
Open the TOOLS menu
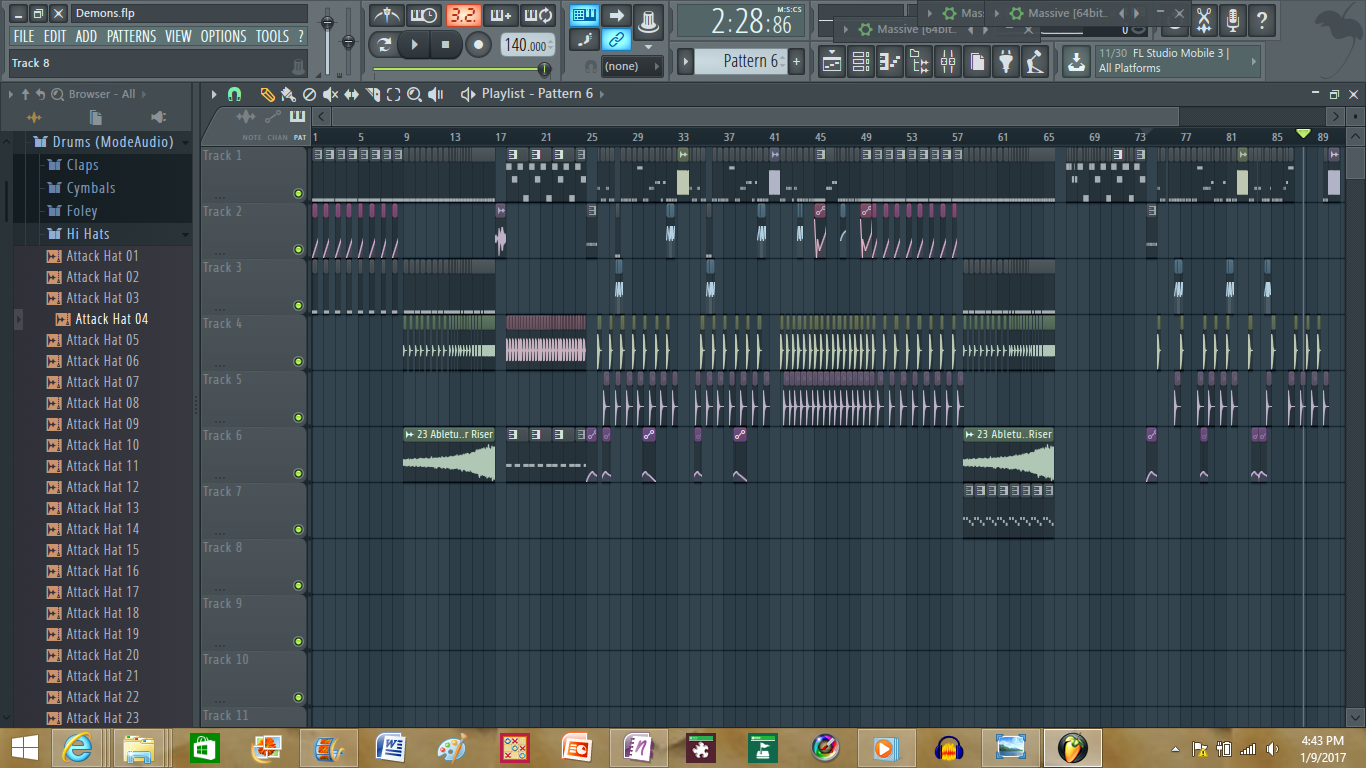(272, 36)
